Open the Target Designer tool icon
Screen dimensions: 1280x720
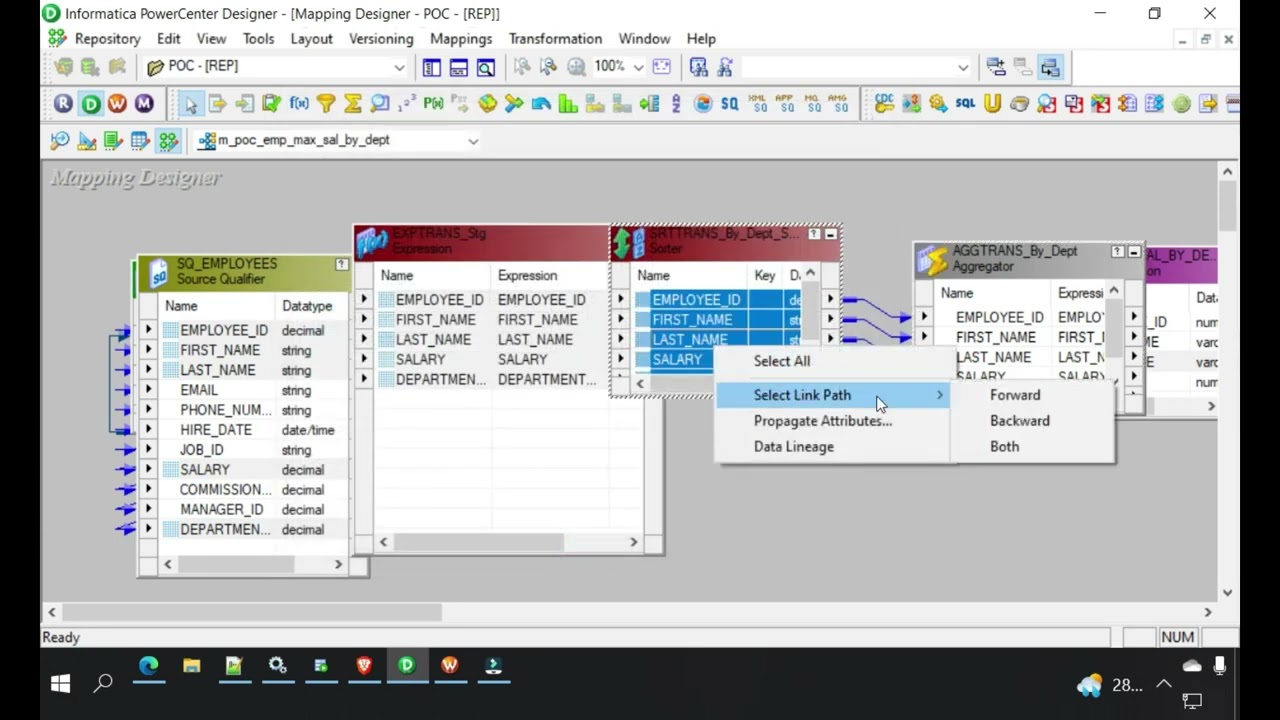[86, 141]
